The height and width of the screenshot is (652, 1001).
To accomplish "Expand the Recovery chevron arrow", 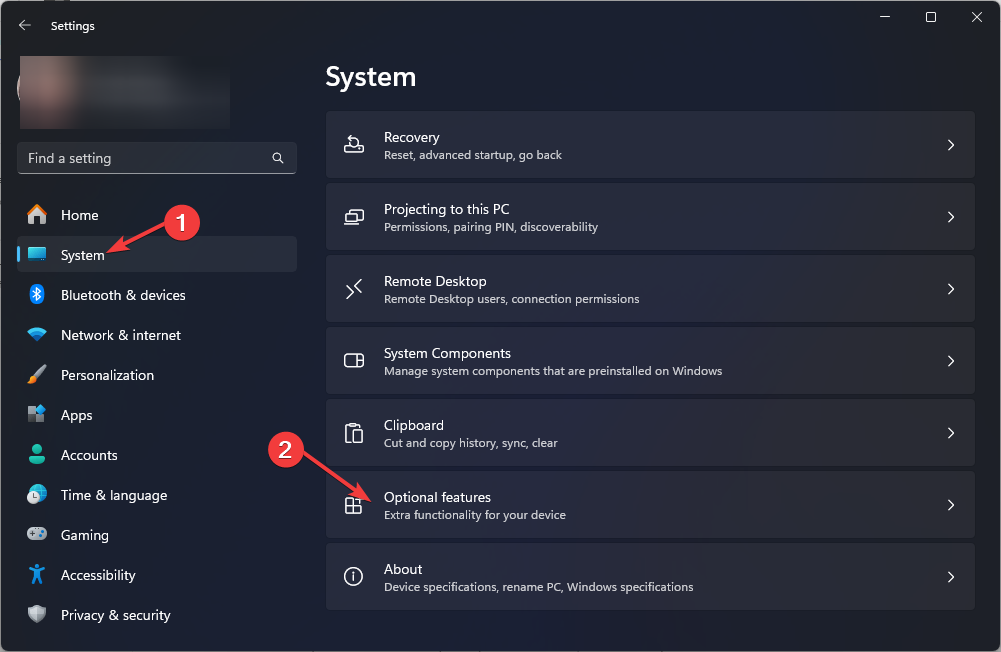I will tap(951, 145).
